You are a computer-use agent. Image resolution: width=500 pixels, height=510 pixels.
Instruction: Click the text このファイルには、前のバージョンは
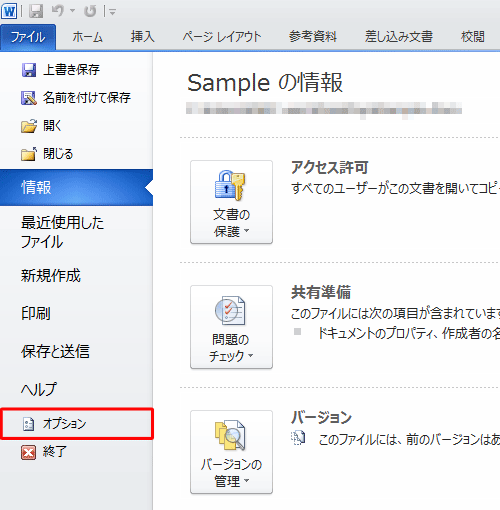[409, 439]
